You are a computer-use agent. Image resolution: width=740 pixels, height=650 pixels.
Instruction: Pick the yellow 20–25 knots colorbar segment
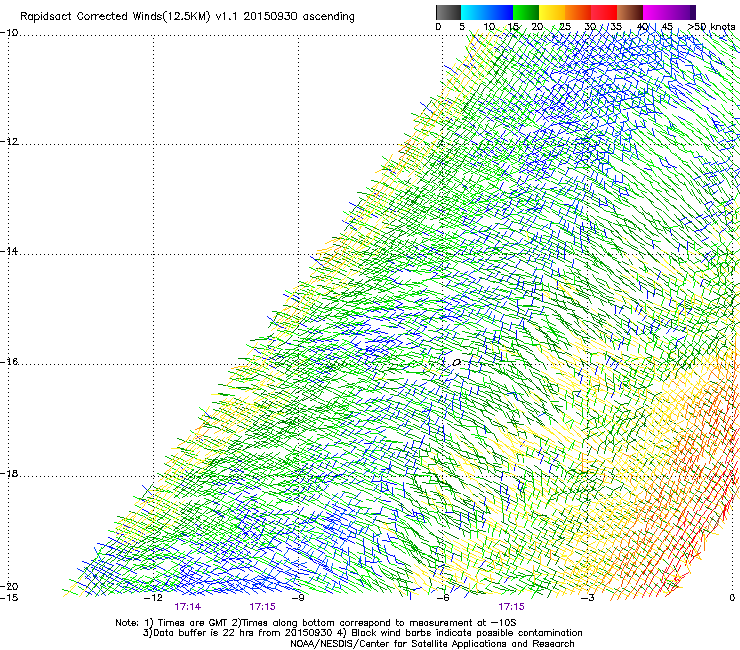pyautogui.click(x=552, y=12)
